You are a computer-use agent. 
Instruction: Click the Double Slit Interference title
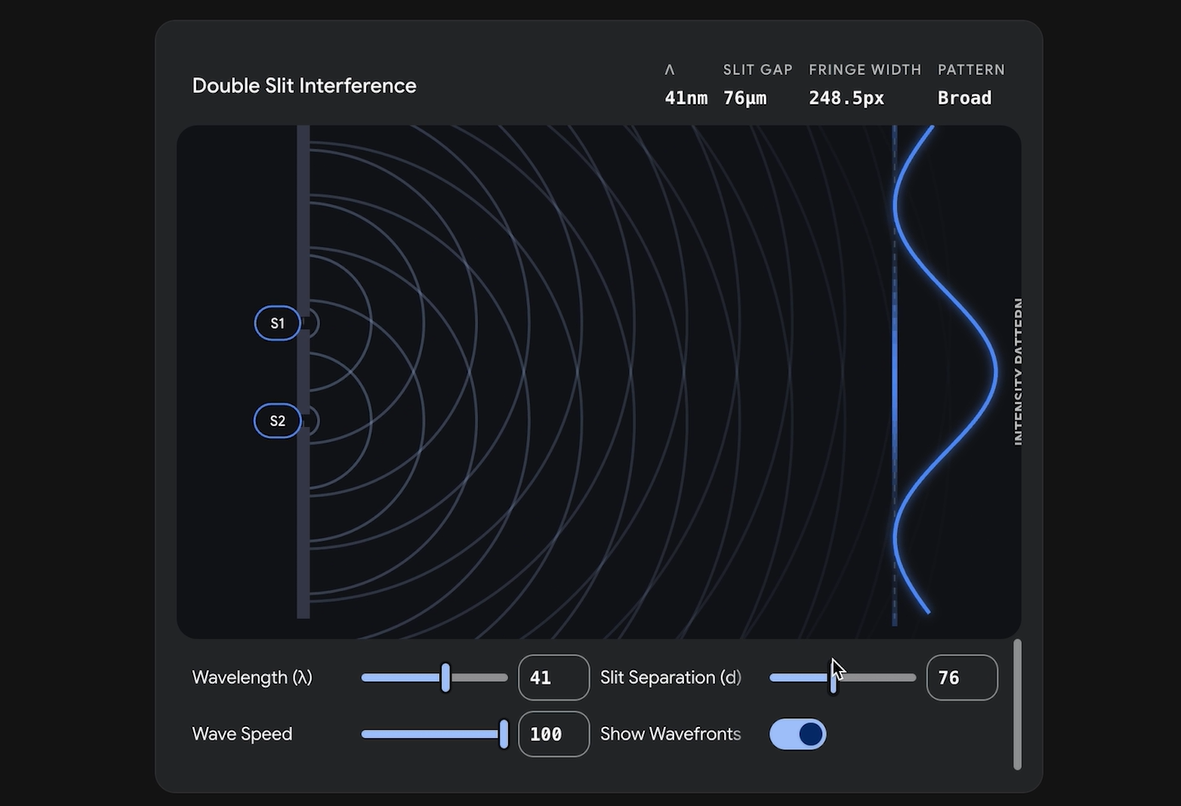(x=304, y=86)
